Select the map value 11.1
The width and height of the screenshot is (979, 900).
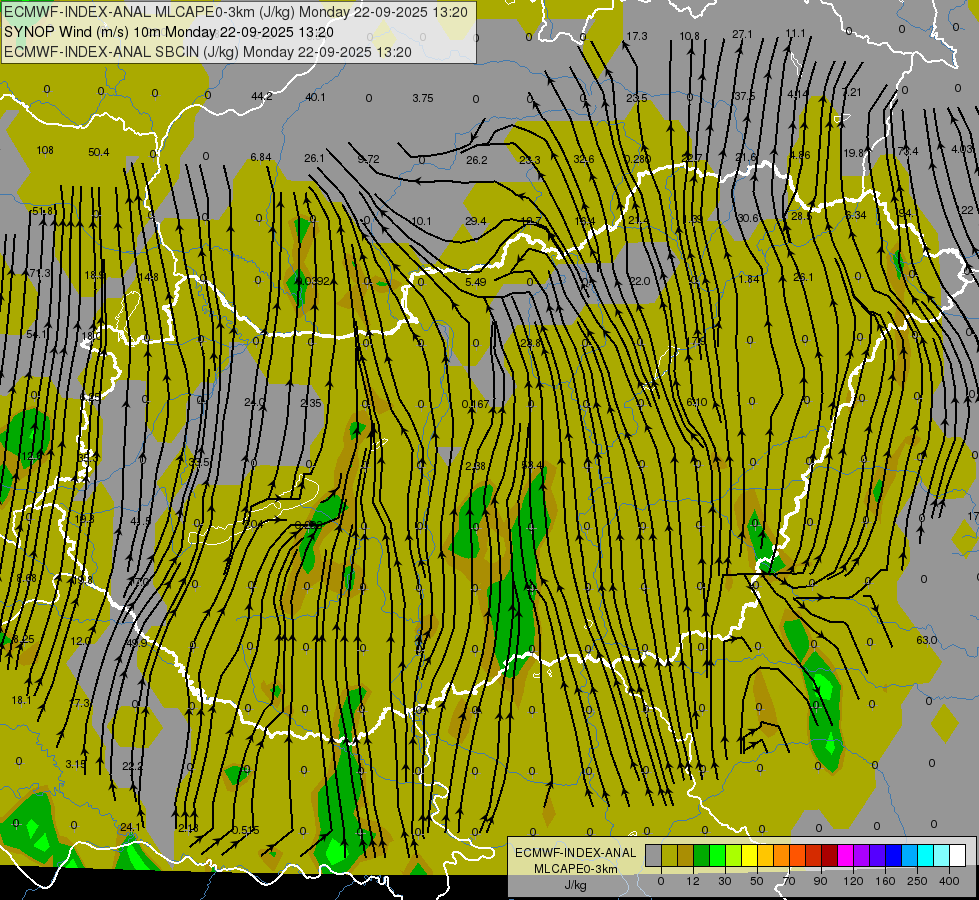[795, 33]
